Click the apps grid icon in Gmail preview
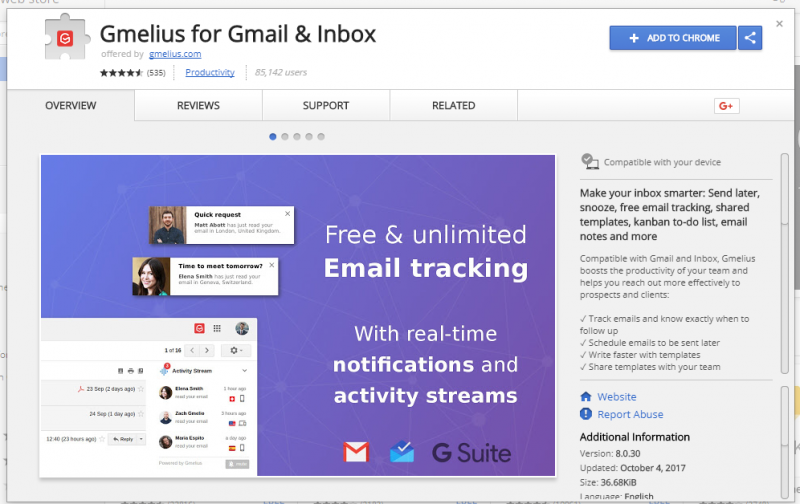Viewport: 800px width, 504px height. tap(217, 328)
